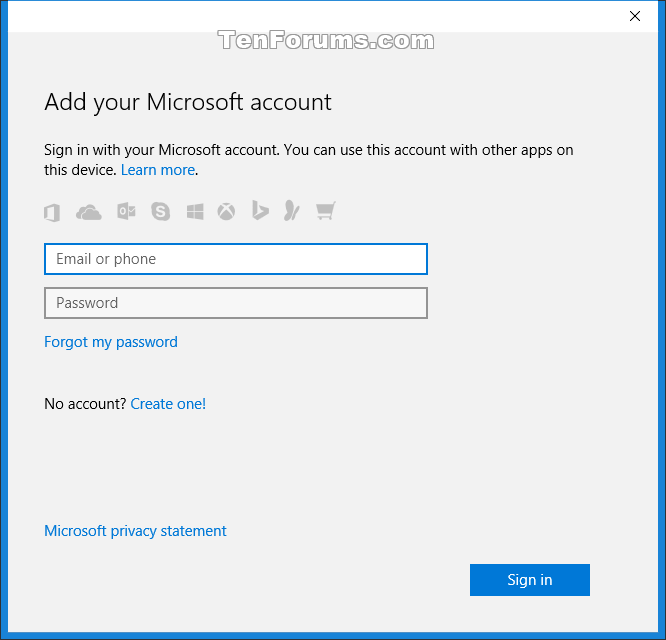This screenshot has height=640, width=666.
Task: Focus the Email or phone field
Action: 236,259
